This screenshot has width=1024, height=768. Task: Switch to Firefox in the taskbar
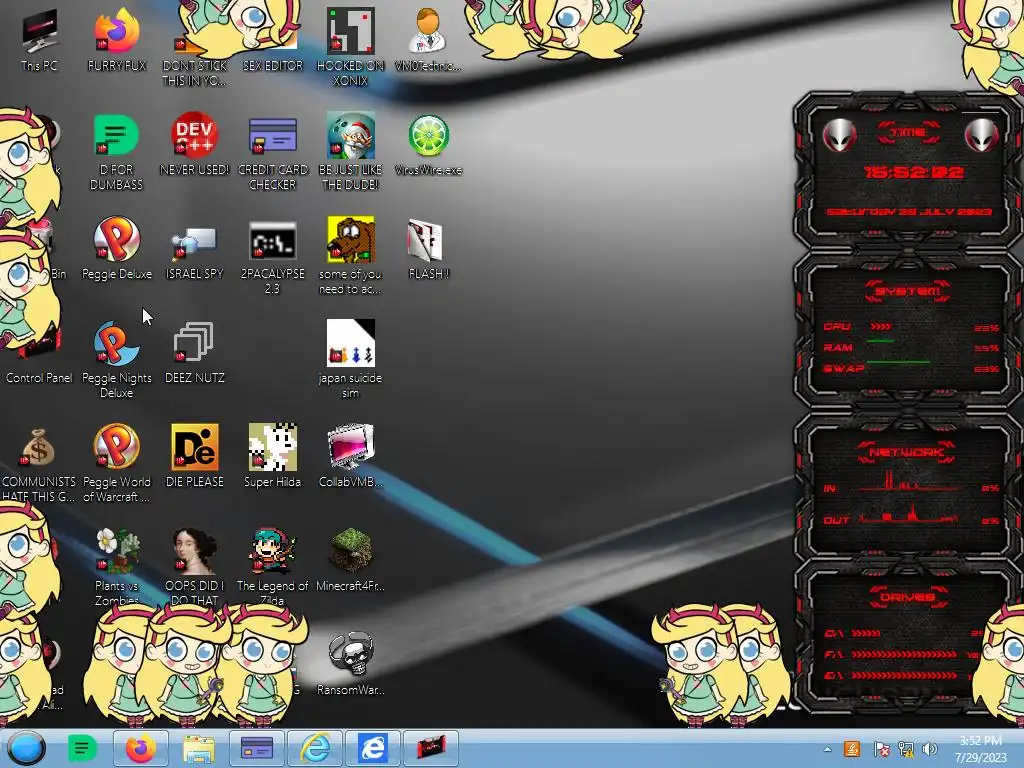click(140, 748)
